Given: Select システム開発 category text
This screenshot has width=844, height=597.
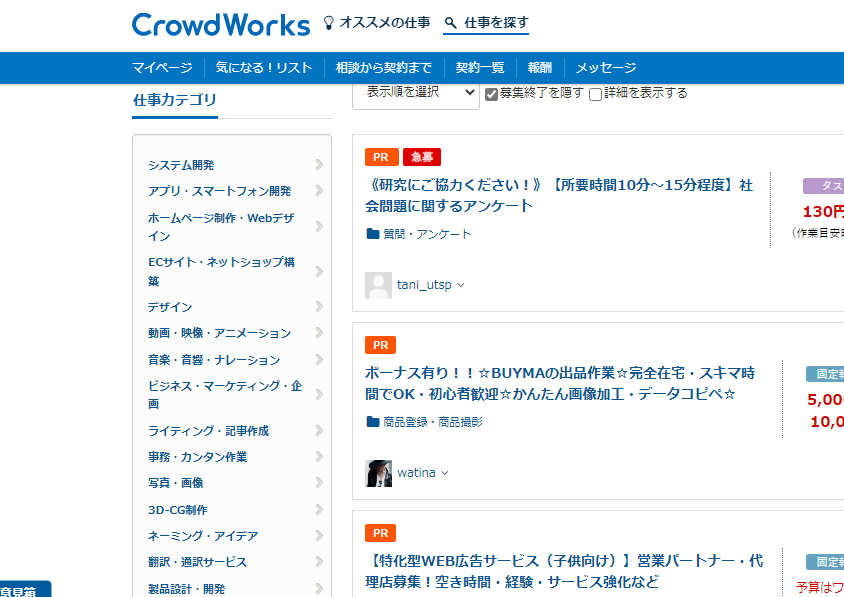Looking at the screenshot, I should [181, 165].
